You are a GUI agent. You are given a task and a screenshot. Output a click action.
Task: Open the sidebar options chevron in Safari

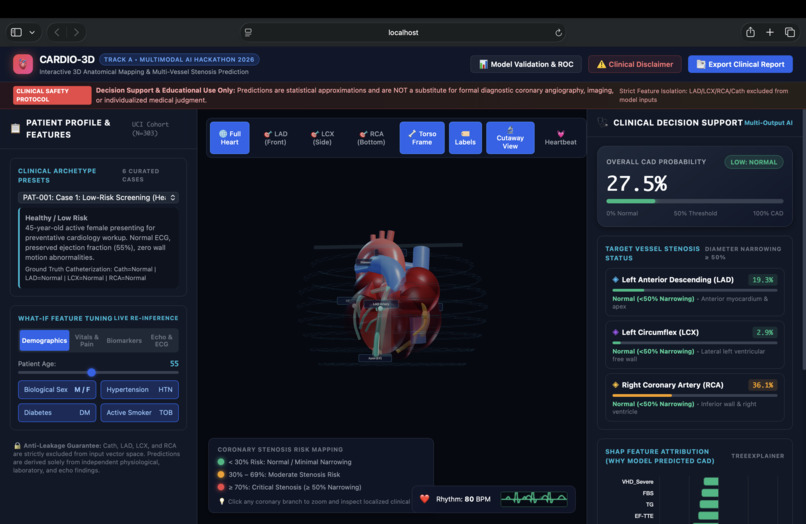[32, 32]
